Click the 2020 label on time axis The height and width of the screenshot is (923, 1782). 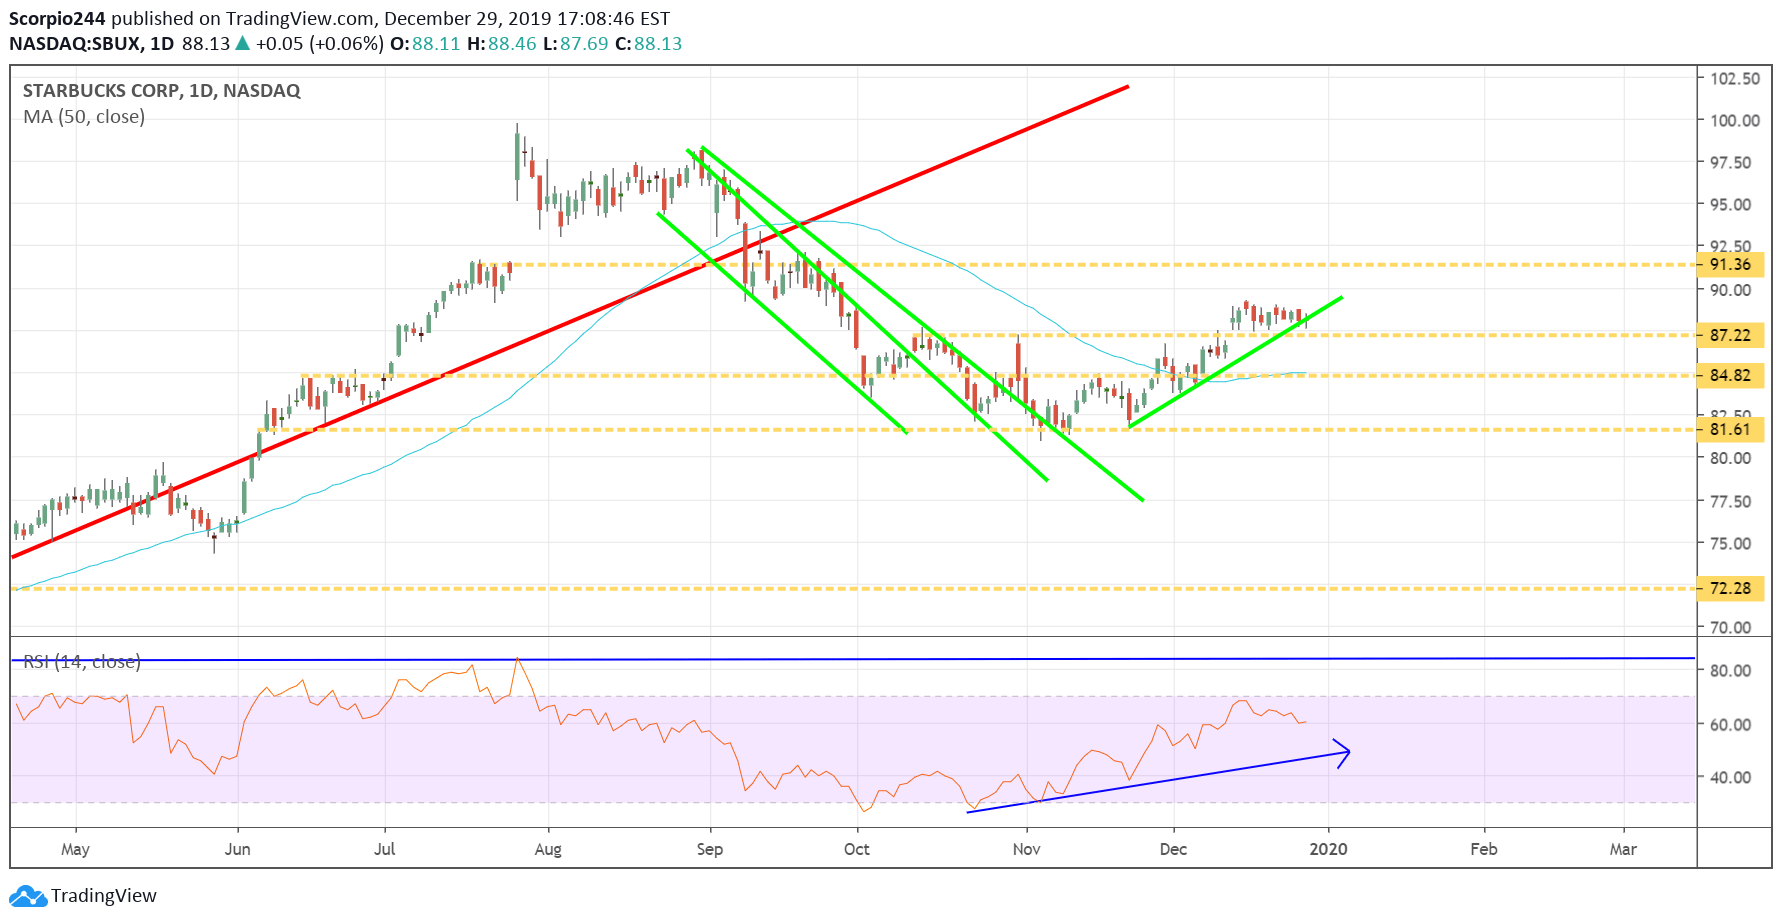(1329, 849)
